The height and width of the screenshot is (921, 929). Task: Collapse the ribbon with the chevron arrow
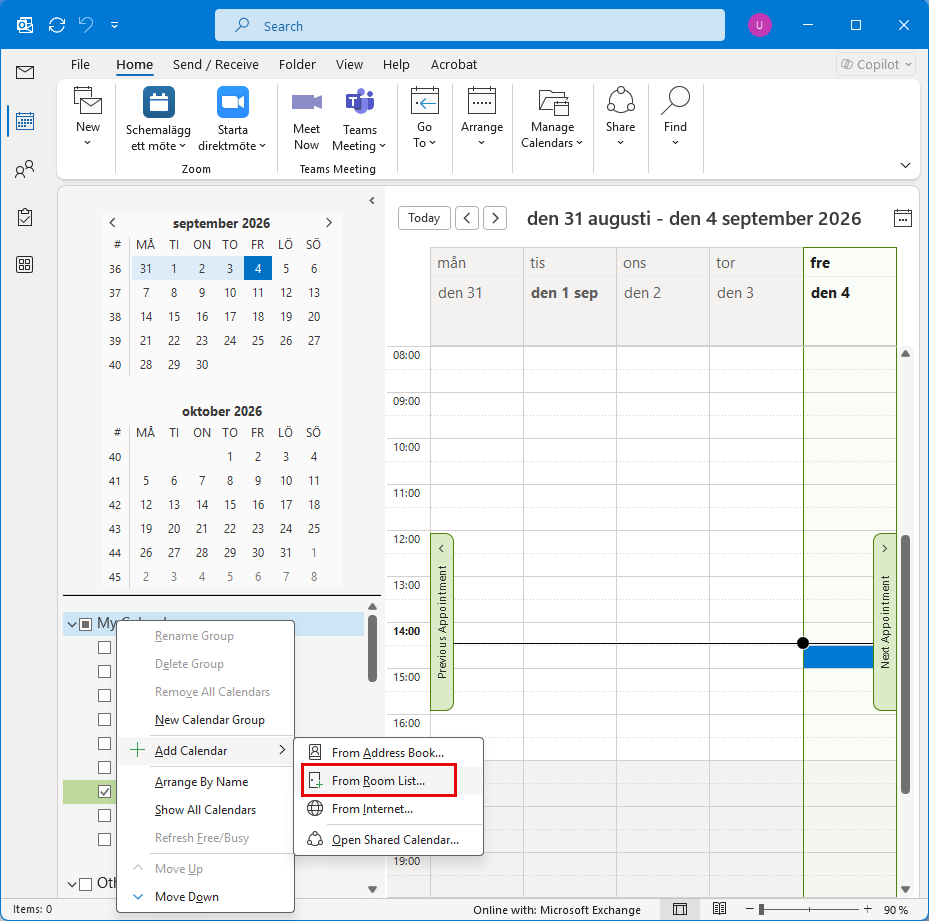(905, 165)
